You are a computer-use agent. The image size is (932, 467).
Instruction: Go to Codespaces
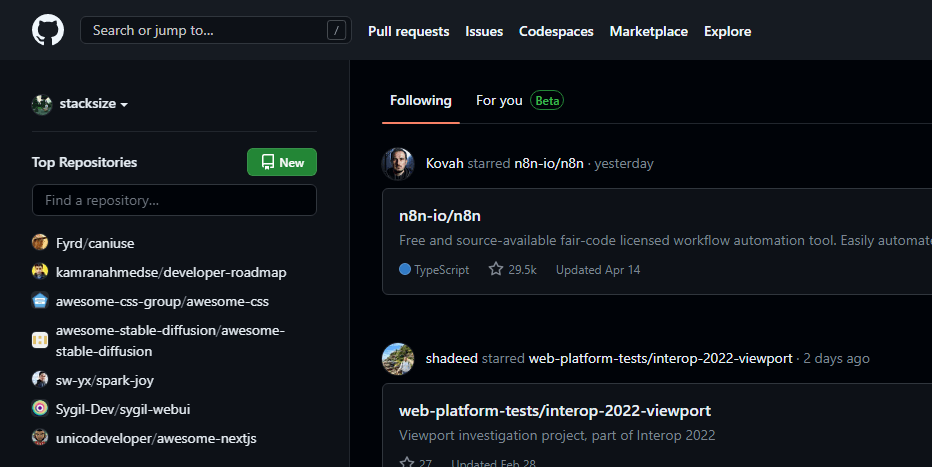(556, 31)
